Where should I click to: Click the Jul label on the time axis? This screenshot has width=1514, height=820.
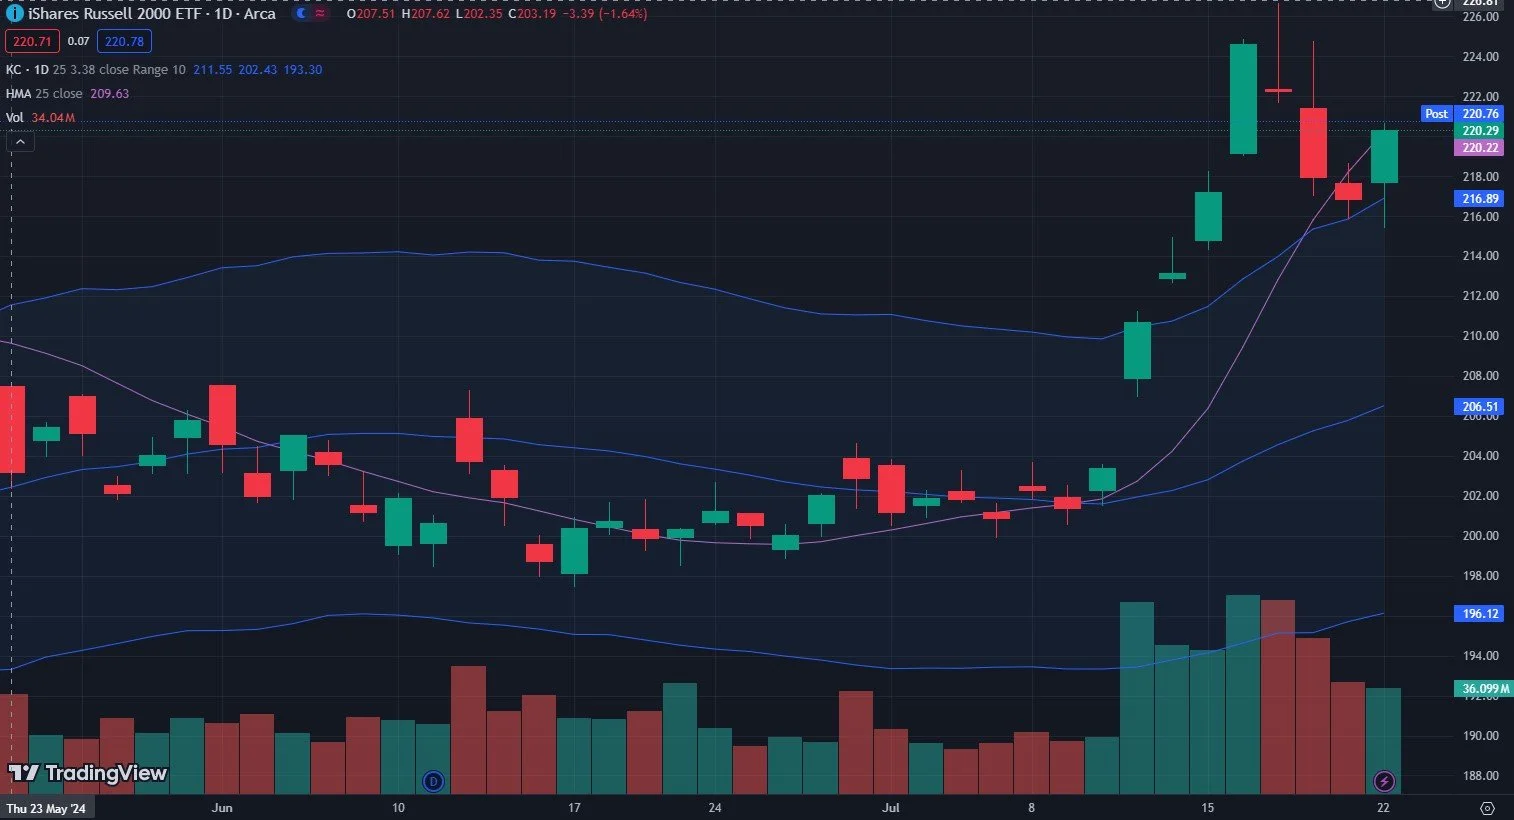coord(891,808)
